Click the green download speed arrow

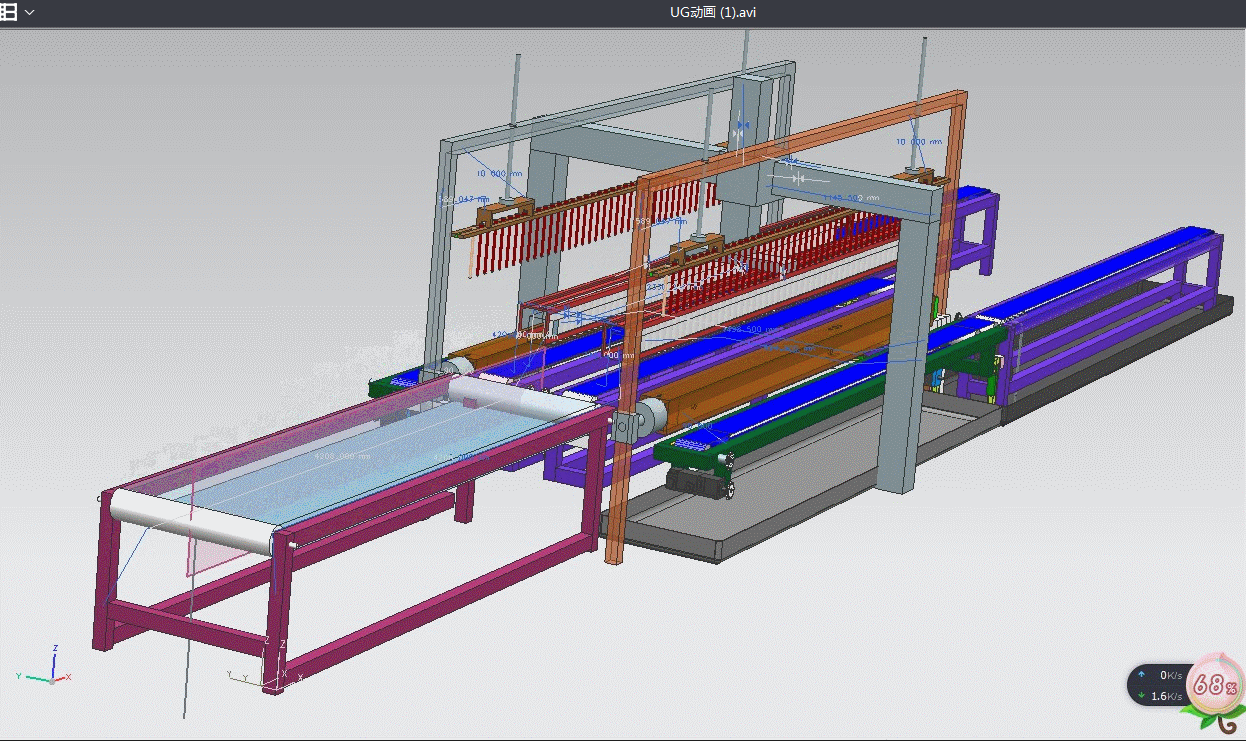click(1141, 696)
